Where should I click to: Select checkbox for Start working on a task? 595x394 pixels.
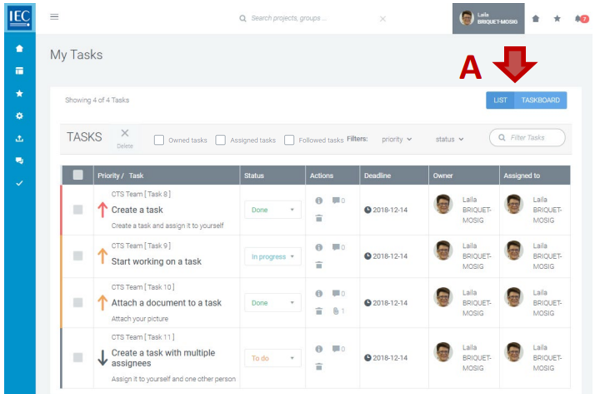coord(78,256)
